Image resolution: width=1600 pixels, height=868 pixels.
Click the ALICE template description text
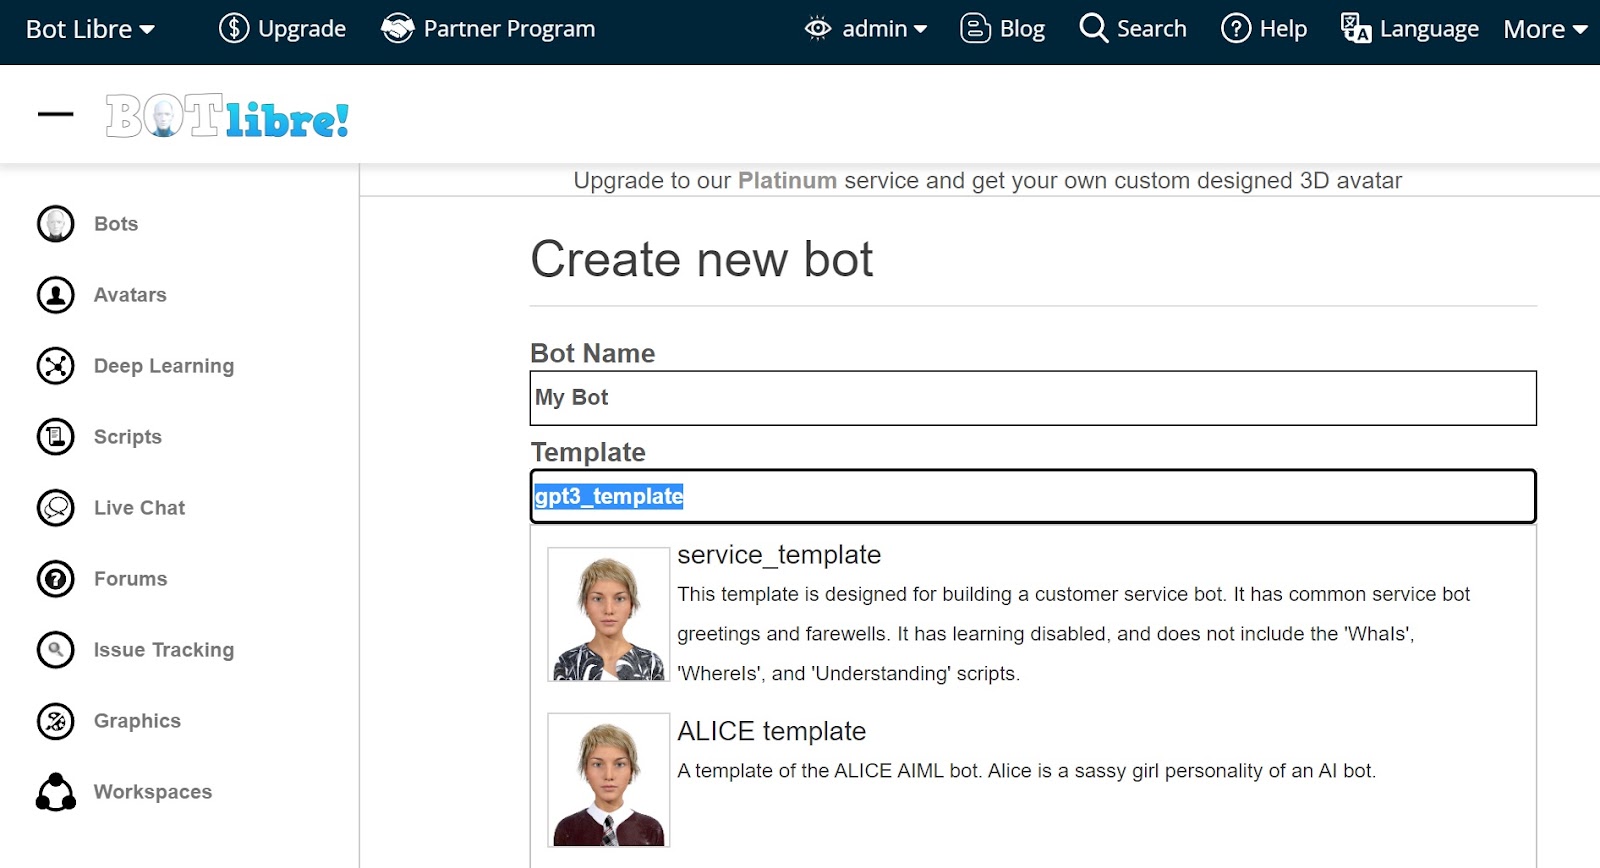click(1026, 771)
